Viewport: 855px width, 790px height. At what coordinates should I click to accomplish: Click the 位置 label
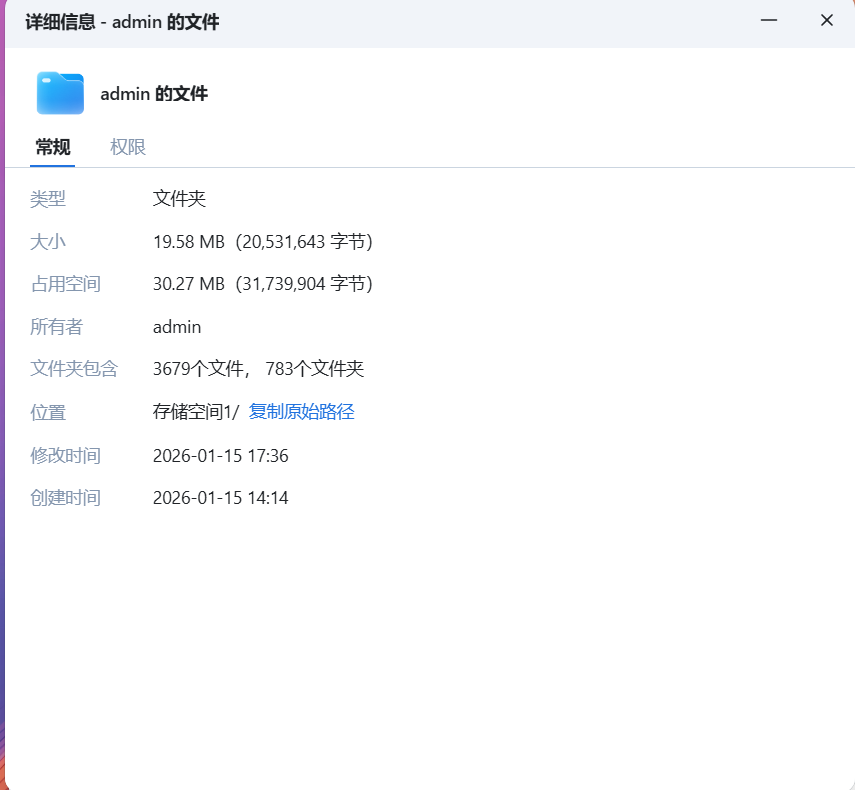(47, 412)
